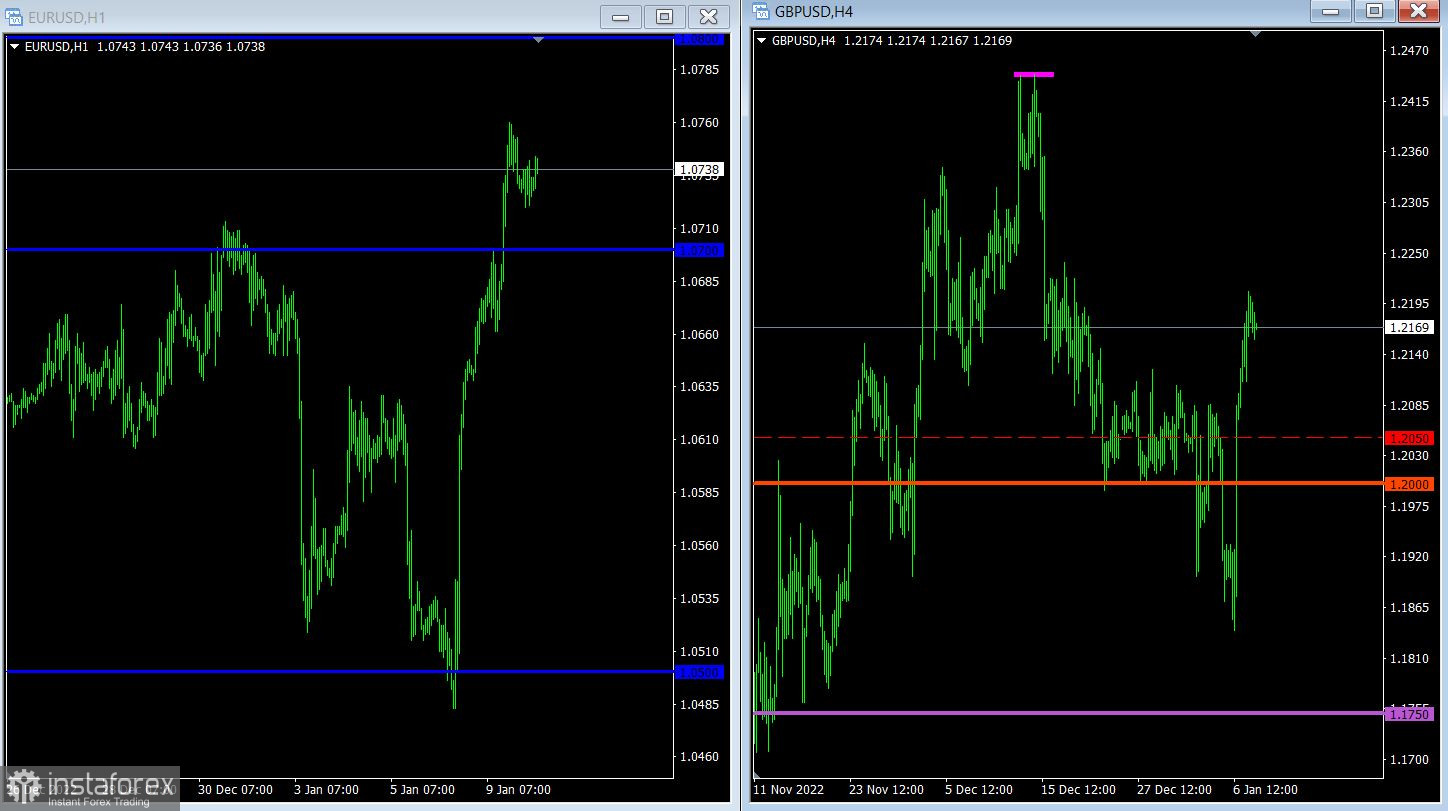The height and width of the screenshot is (811, 1448).
Task: Click the 1.0585 value on EURUSD price axis
Action: 700,493
